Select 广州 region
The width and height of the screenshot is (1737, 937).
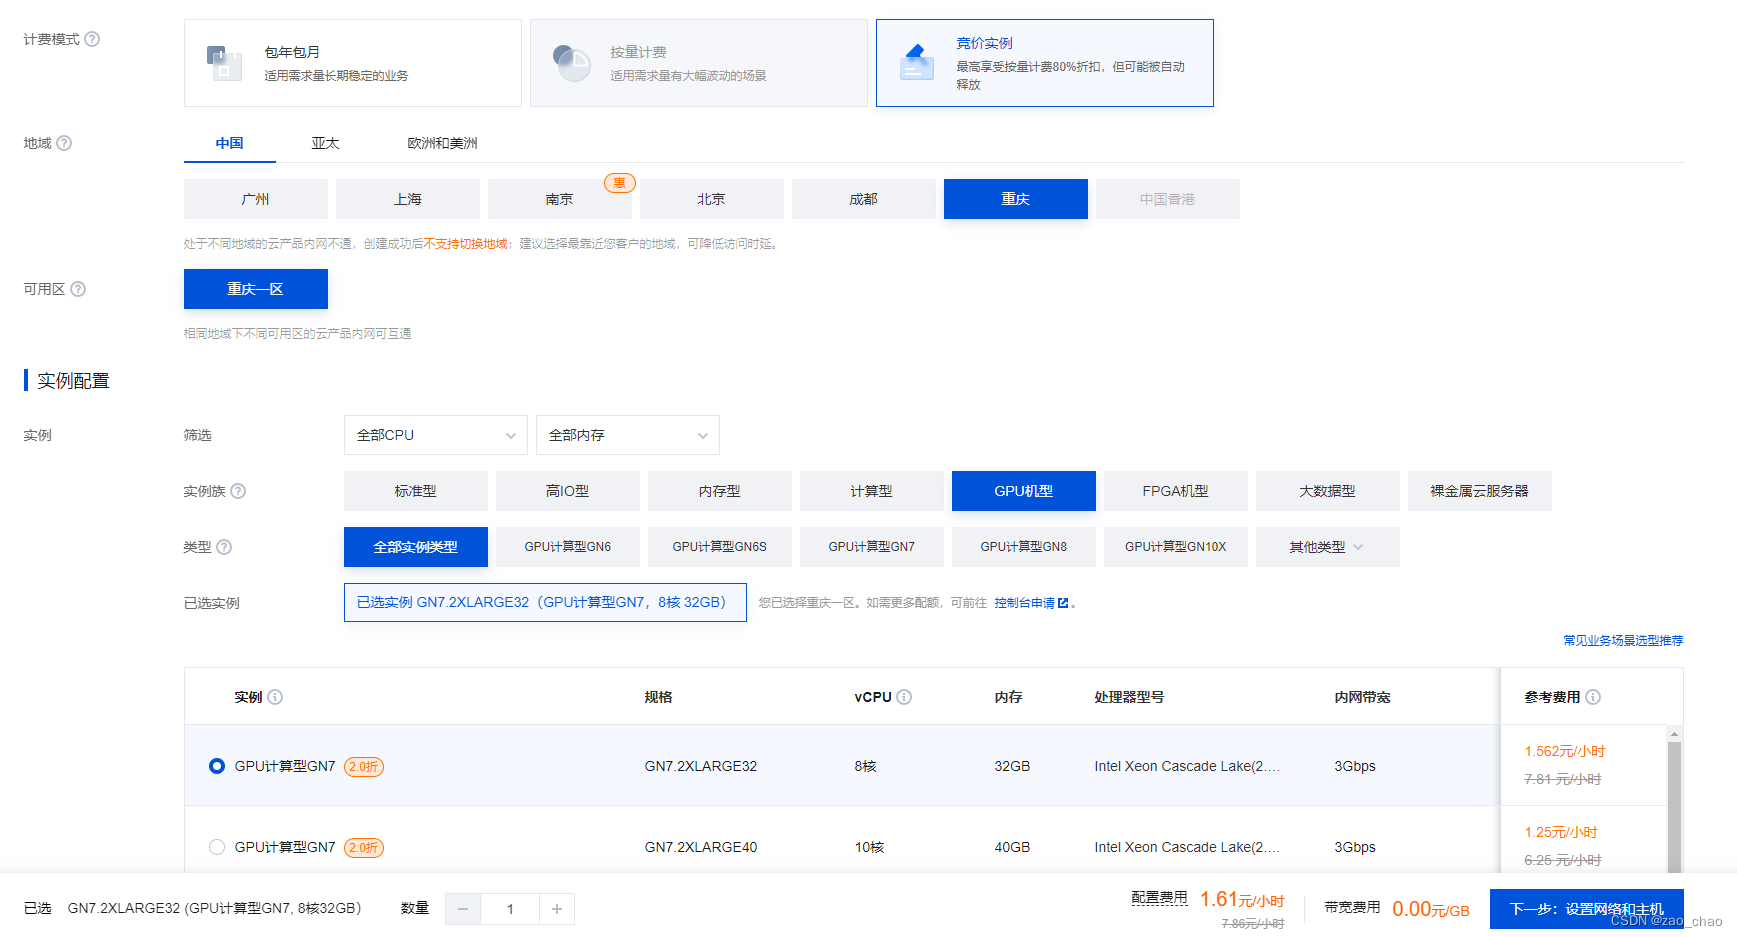coord(256,199)
